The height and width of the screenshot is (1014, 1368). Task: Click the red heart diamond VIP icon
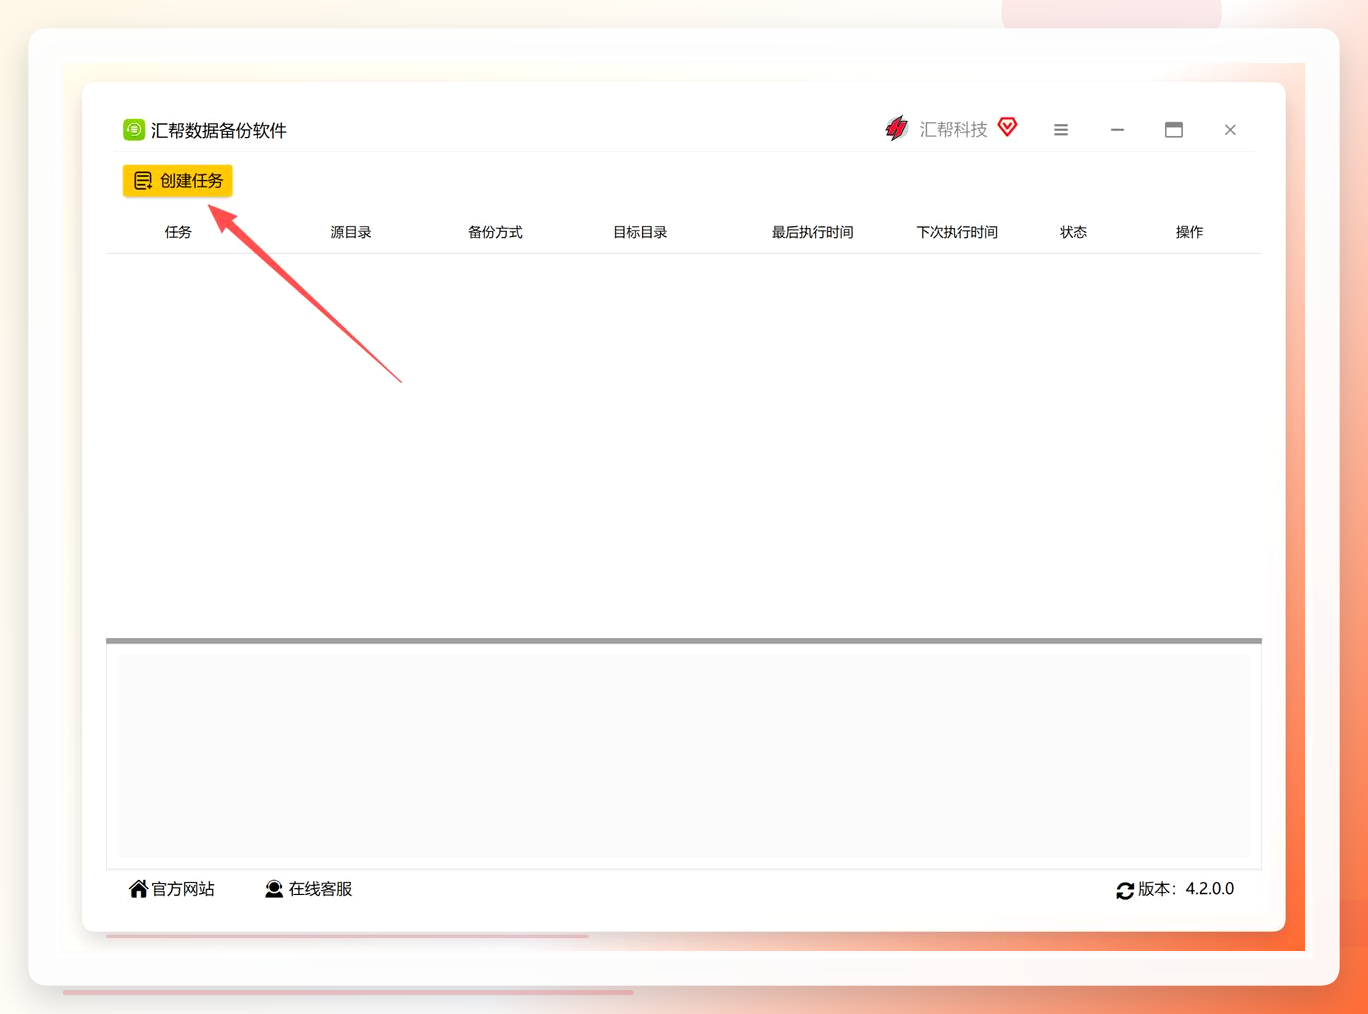click(x=1008, y=127)
